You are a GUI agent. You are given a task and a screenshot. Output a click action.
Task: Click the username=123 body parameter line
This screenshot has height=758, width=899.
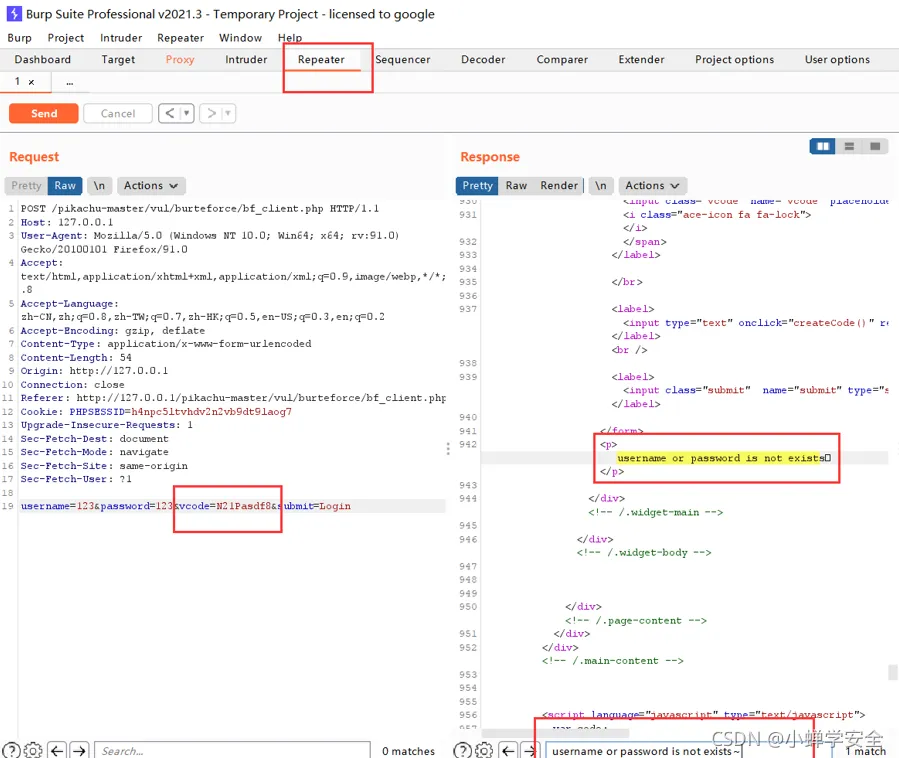coord(185,506)
